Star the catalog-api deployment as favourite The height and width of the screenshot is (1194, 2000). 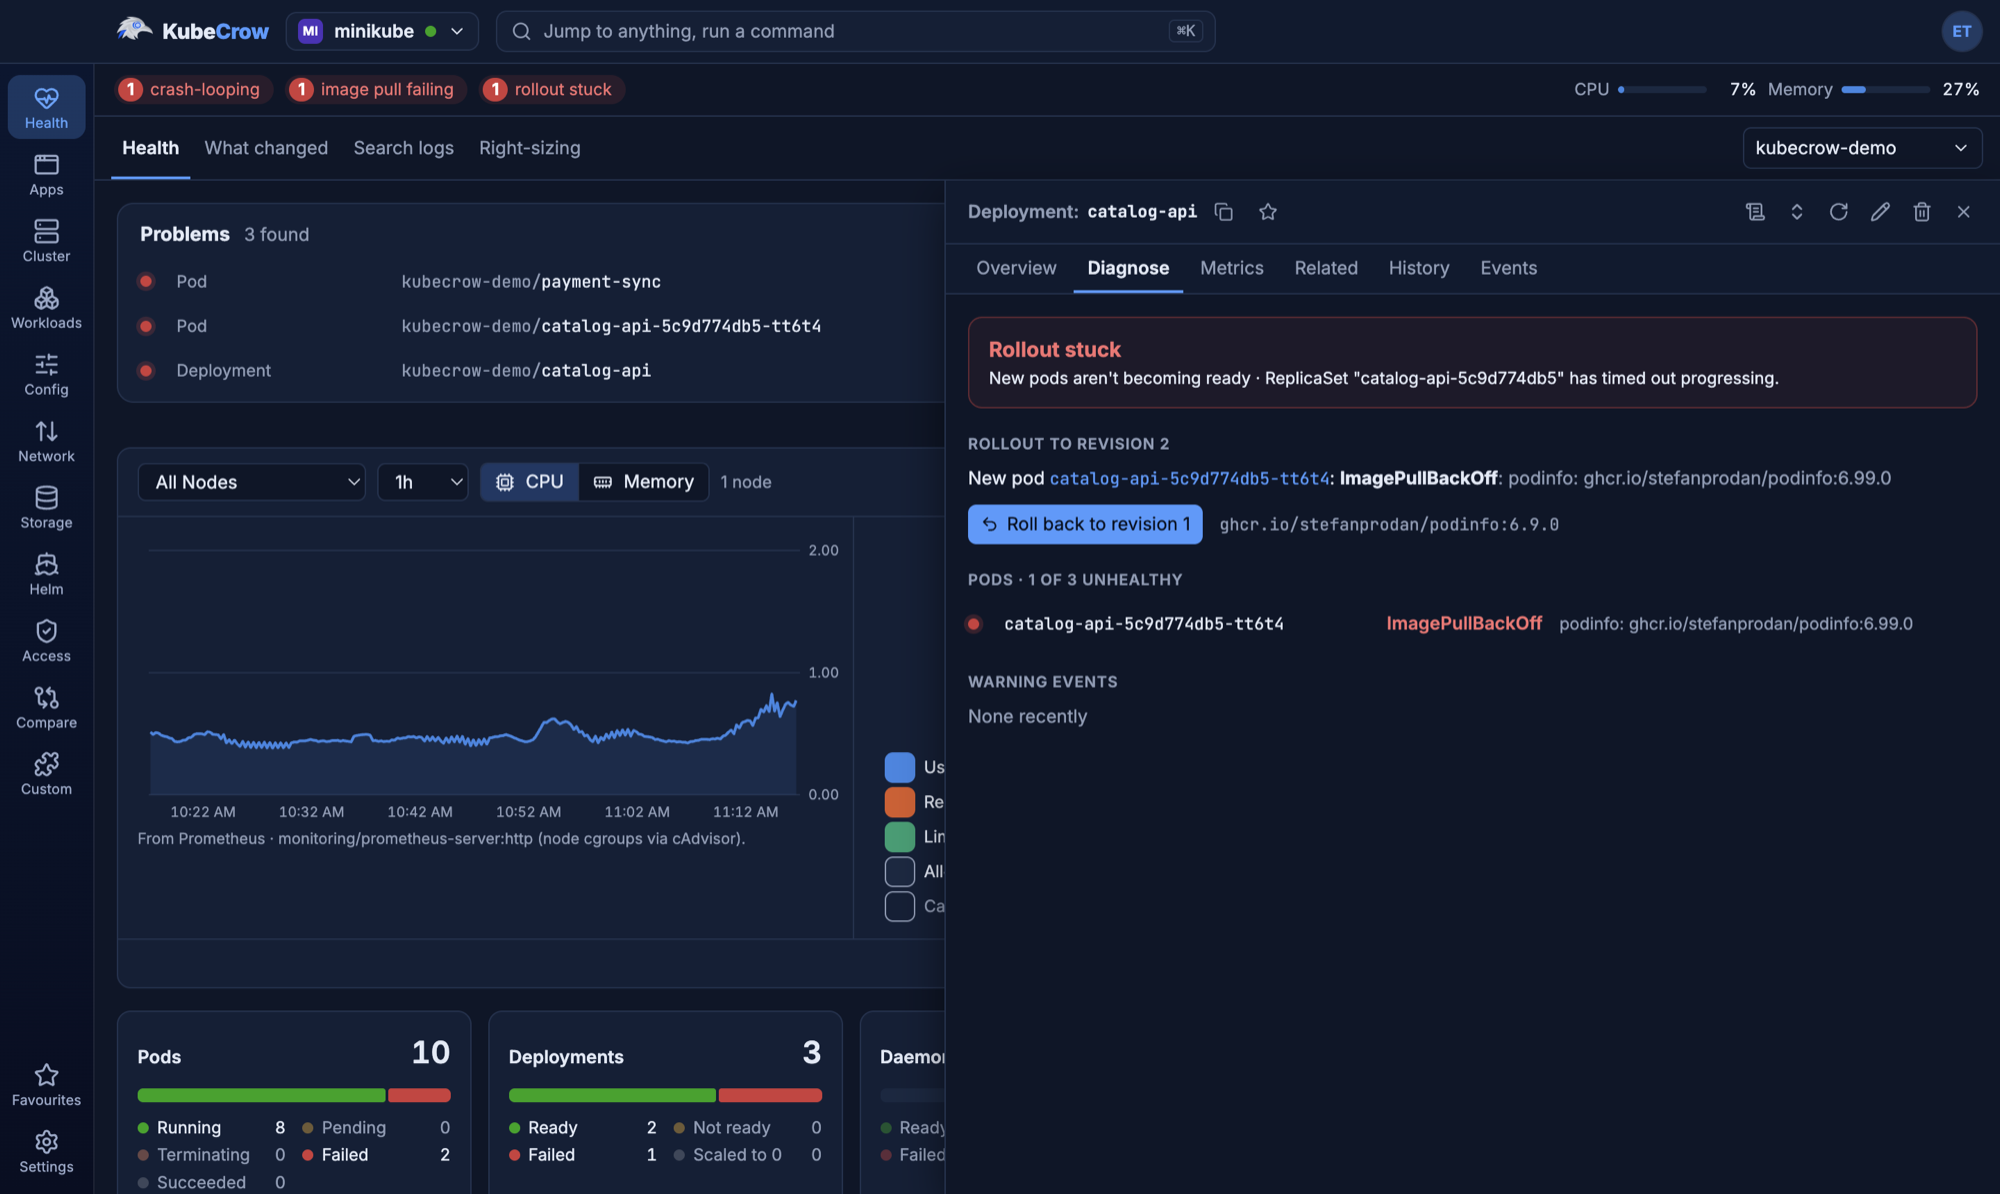(1268, 212)
